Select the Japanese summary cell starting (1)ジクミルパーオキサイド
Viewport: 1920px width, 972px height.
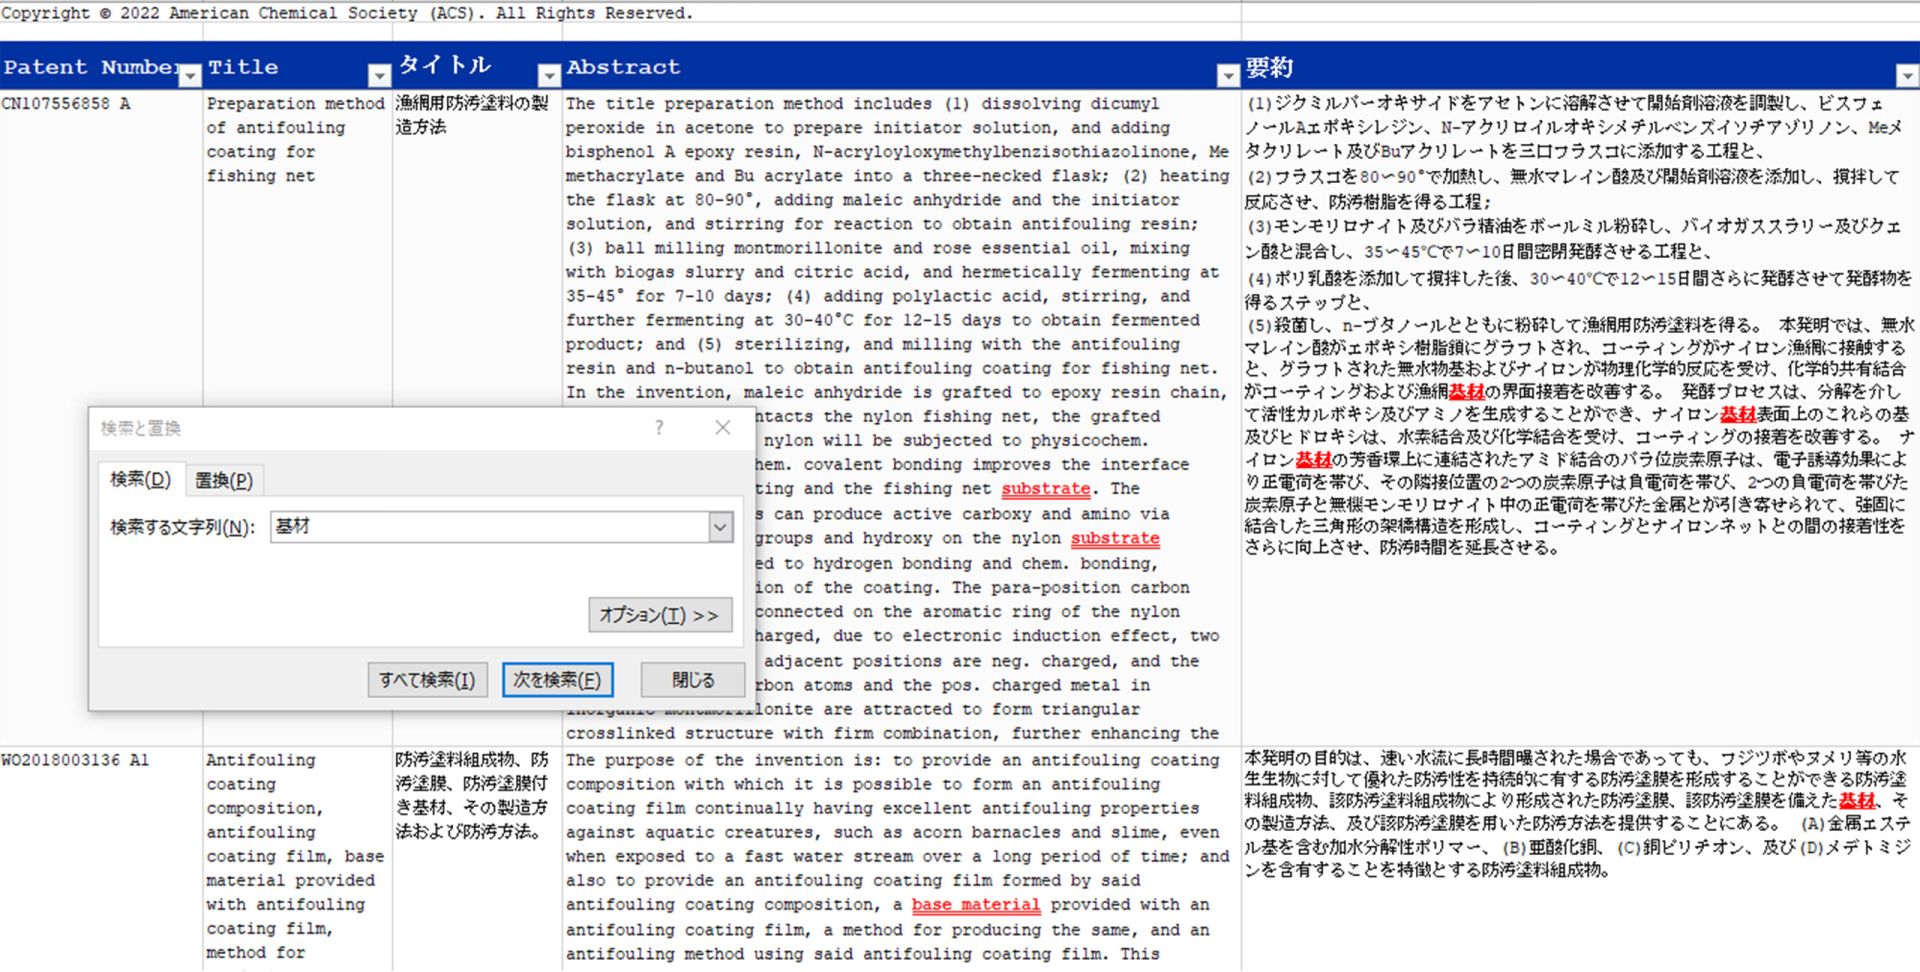[1581, 417]
